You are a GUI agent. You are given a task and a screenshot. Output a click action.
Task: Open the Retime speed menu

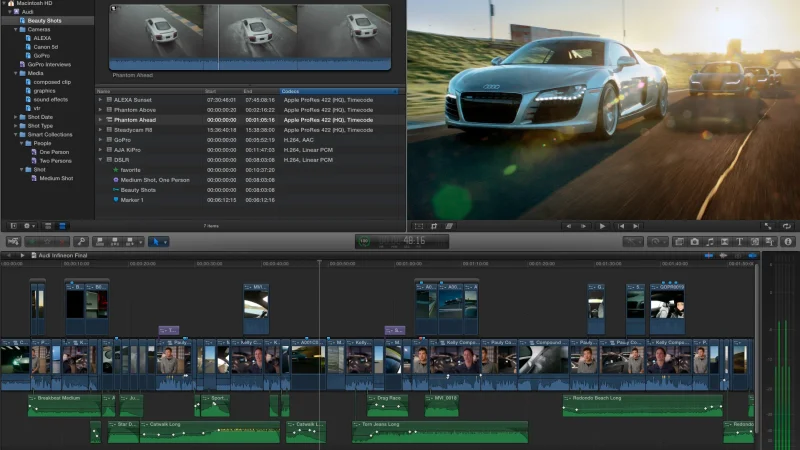coord(658,242)
